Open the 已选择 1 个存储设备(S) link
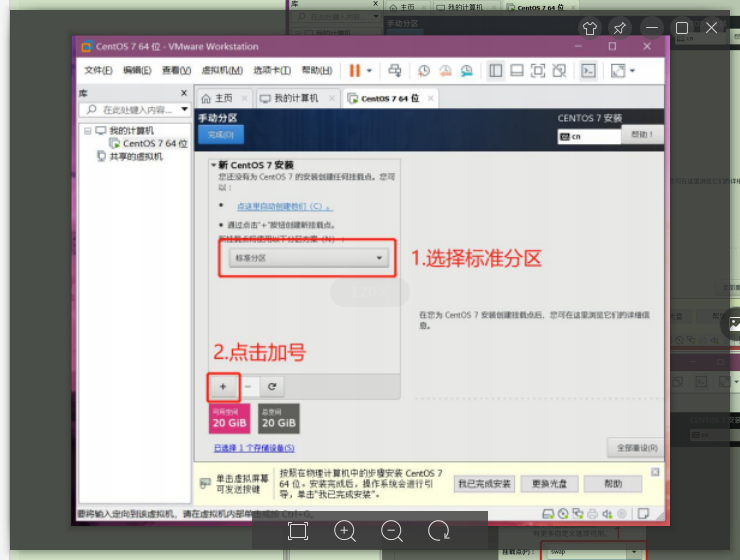740x560 pixels. pyautogui.click(x=254, y=448)
